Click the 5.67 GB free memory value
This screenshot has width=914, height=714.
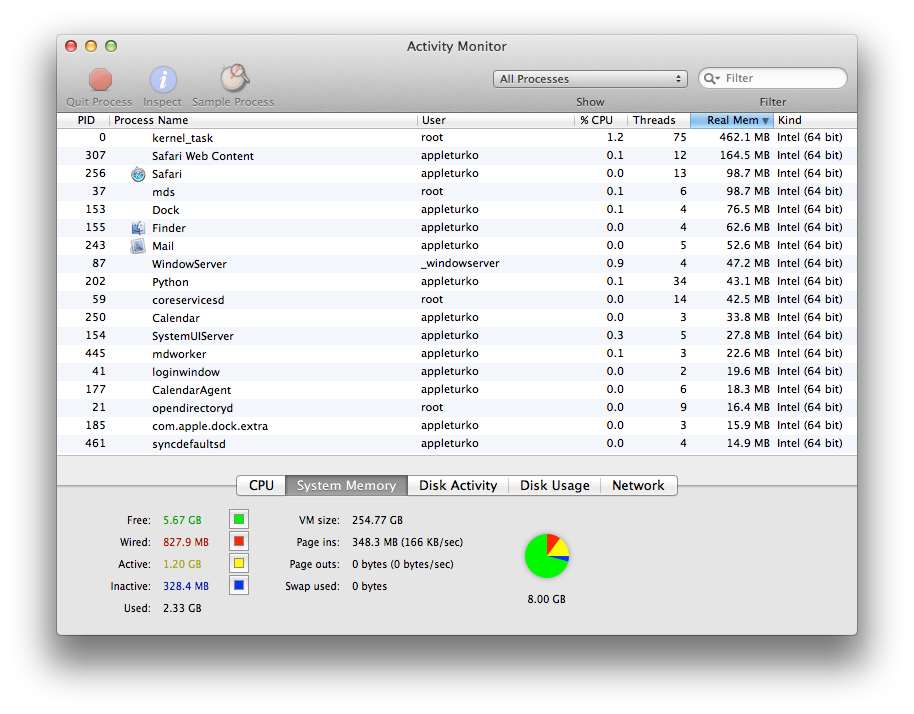coord(182,520)
